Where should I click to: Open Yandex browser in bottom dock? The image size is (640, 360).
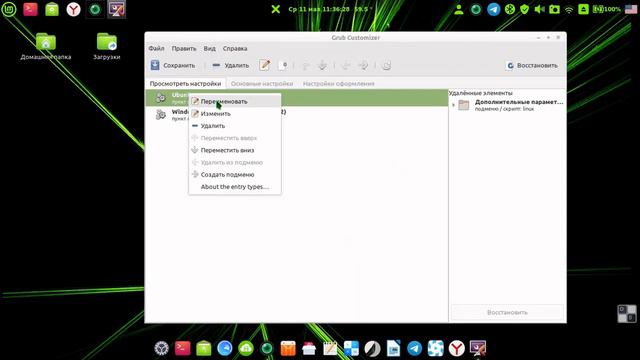(x=457, y=348)
